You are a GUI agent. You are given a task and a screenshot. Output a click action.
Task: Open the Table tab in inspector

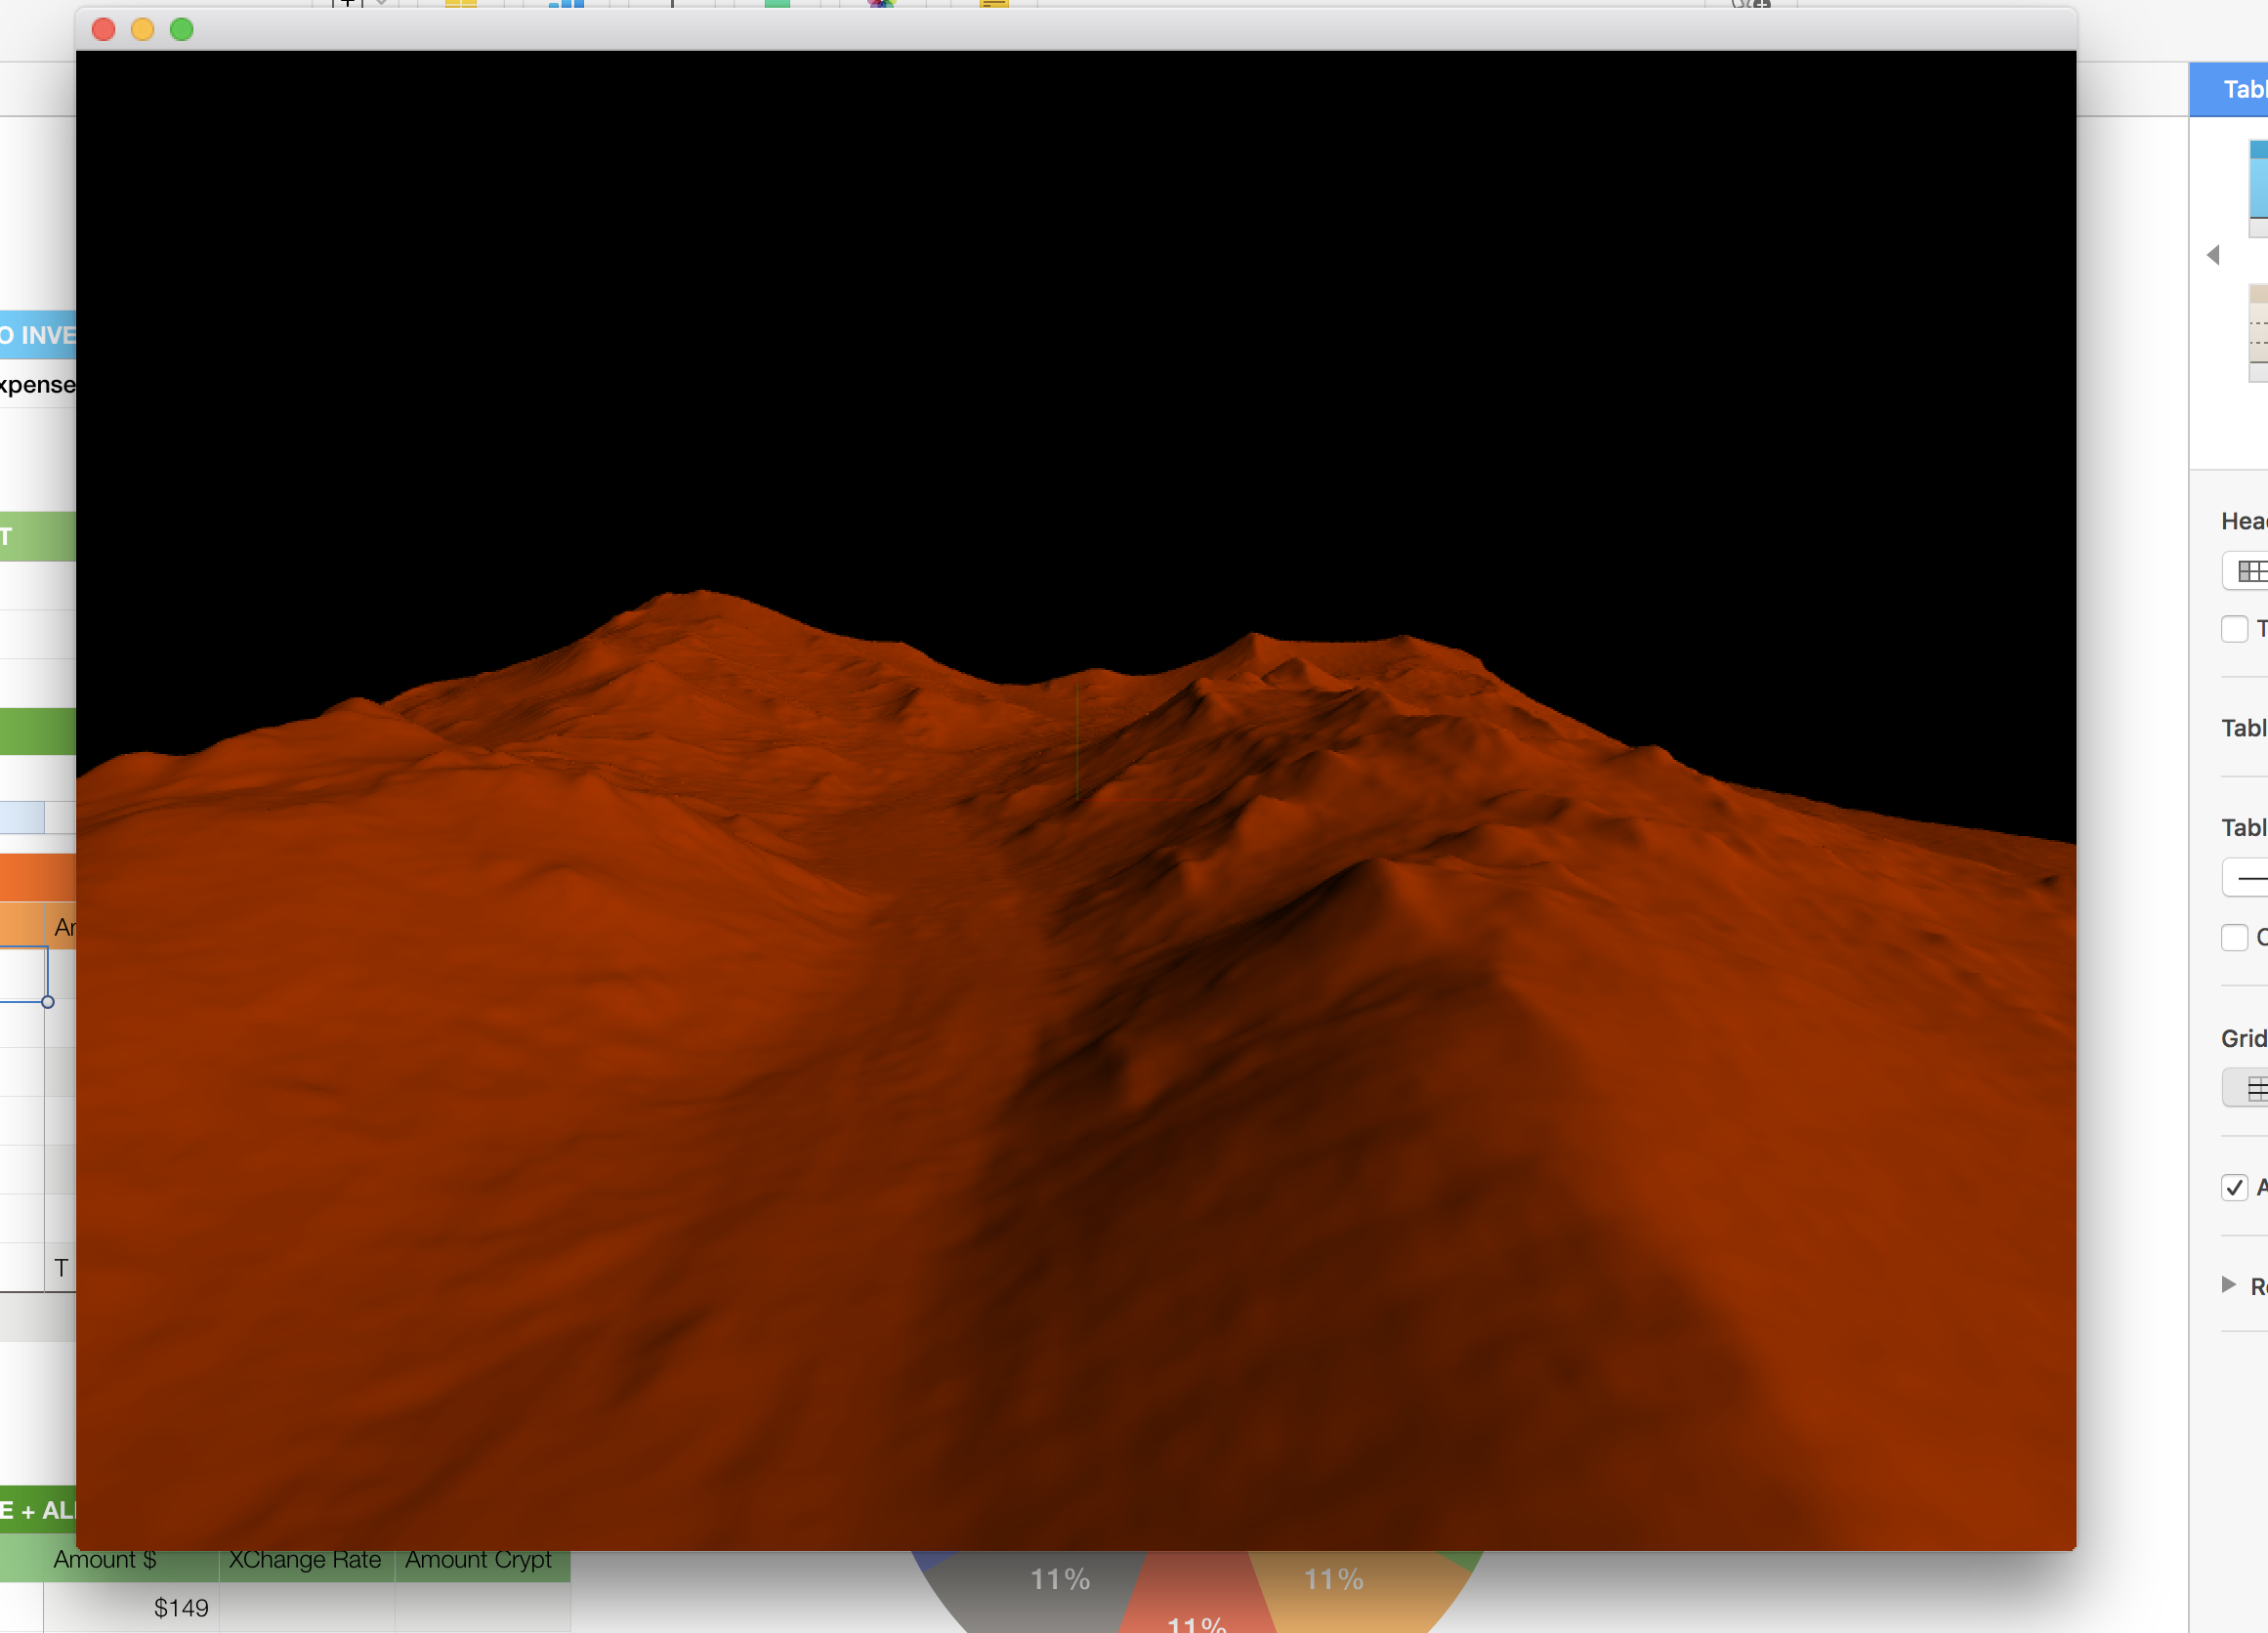pyautogui.click(x=2240, y=89)
